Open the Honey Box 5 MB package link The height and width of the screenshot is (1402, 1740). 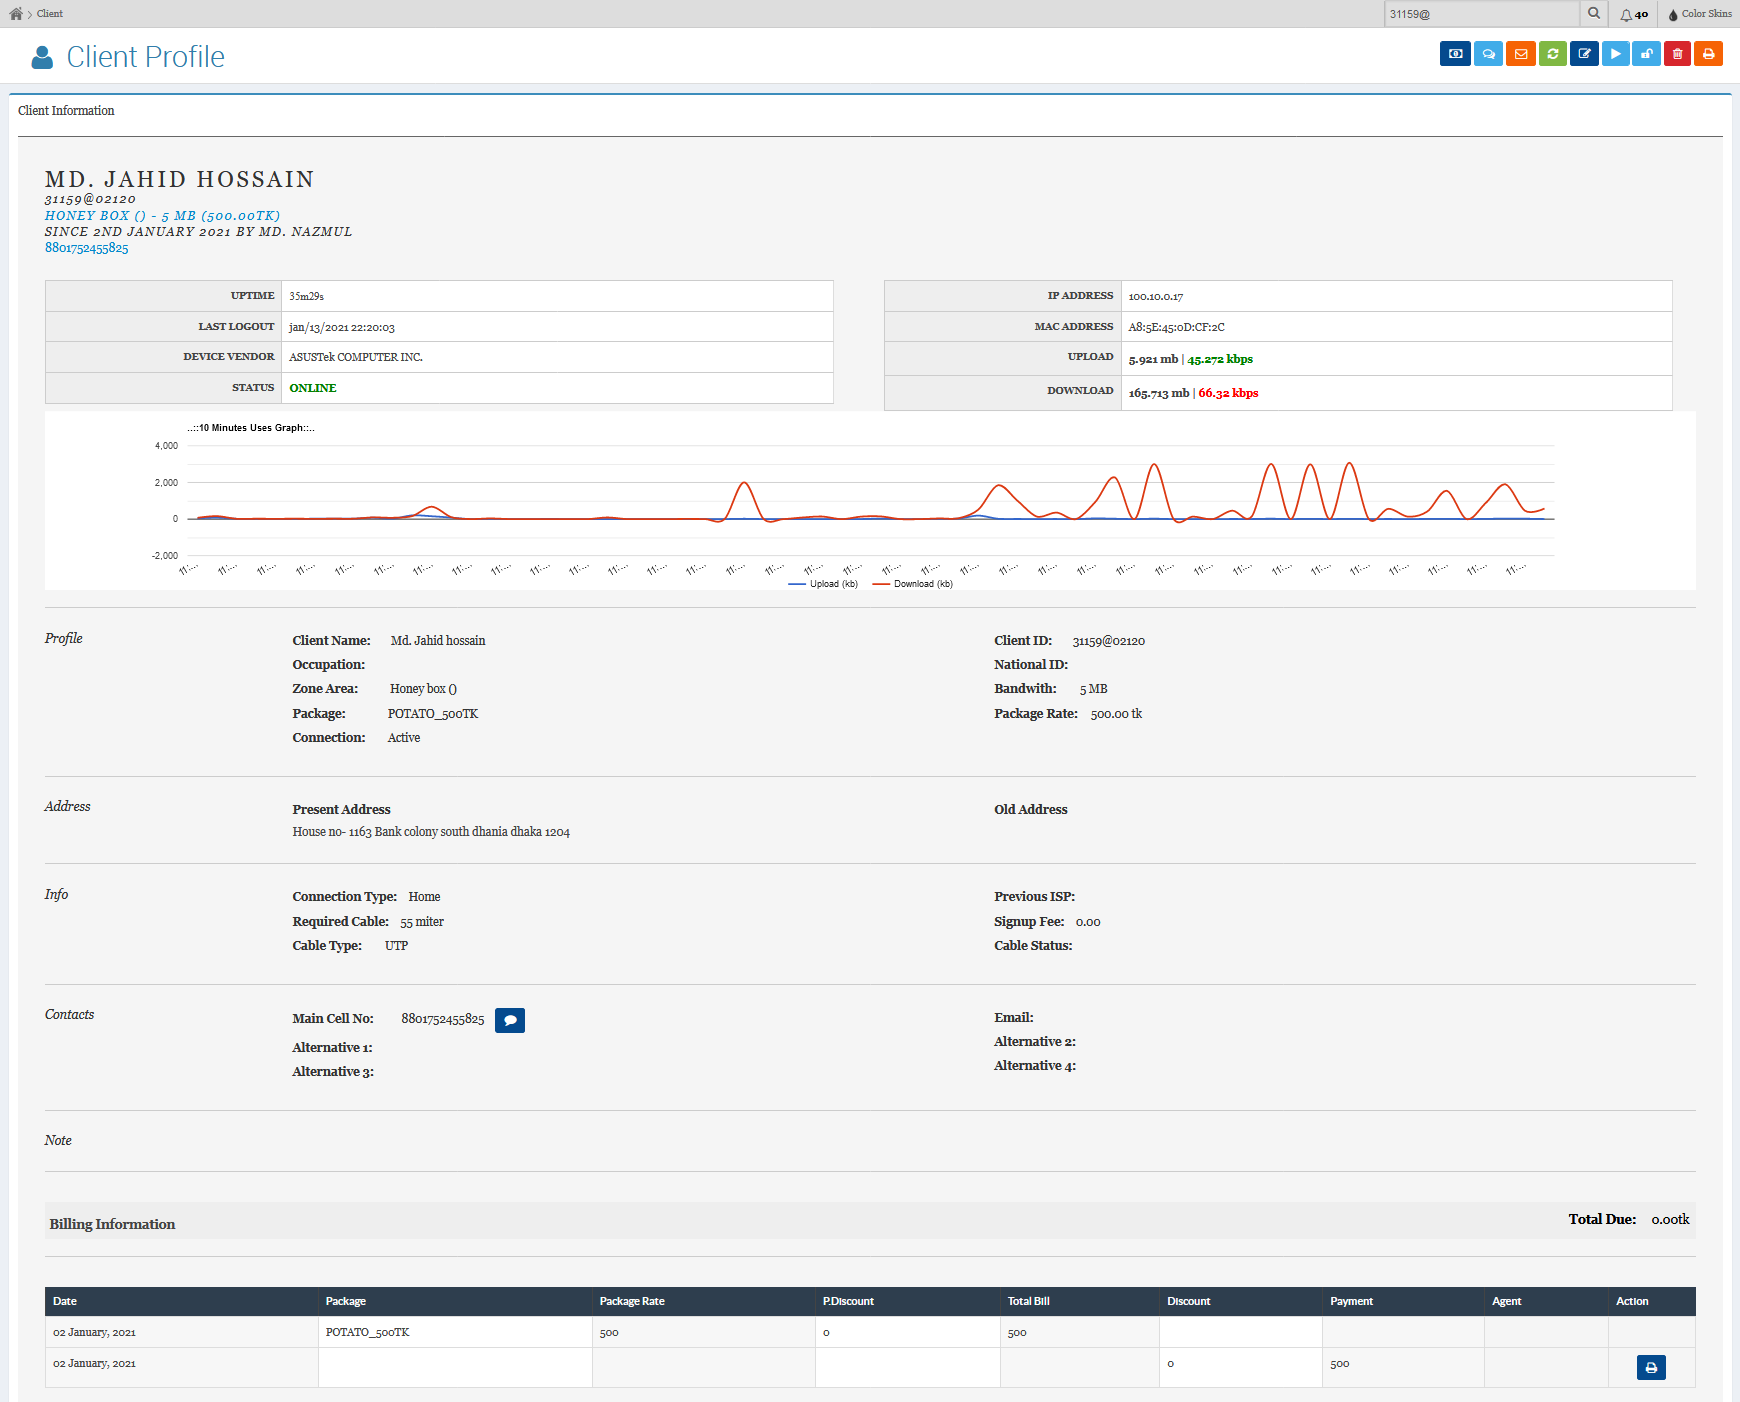[x=162, y=216]
